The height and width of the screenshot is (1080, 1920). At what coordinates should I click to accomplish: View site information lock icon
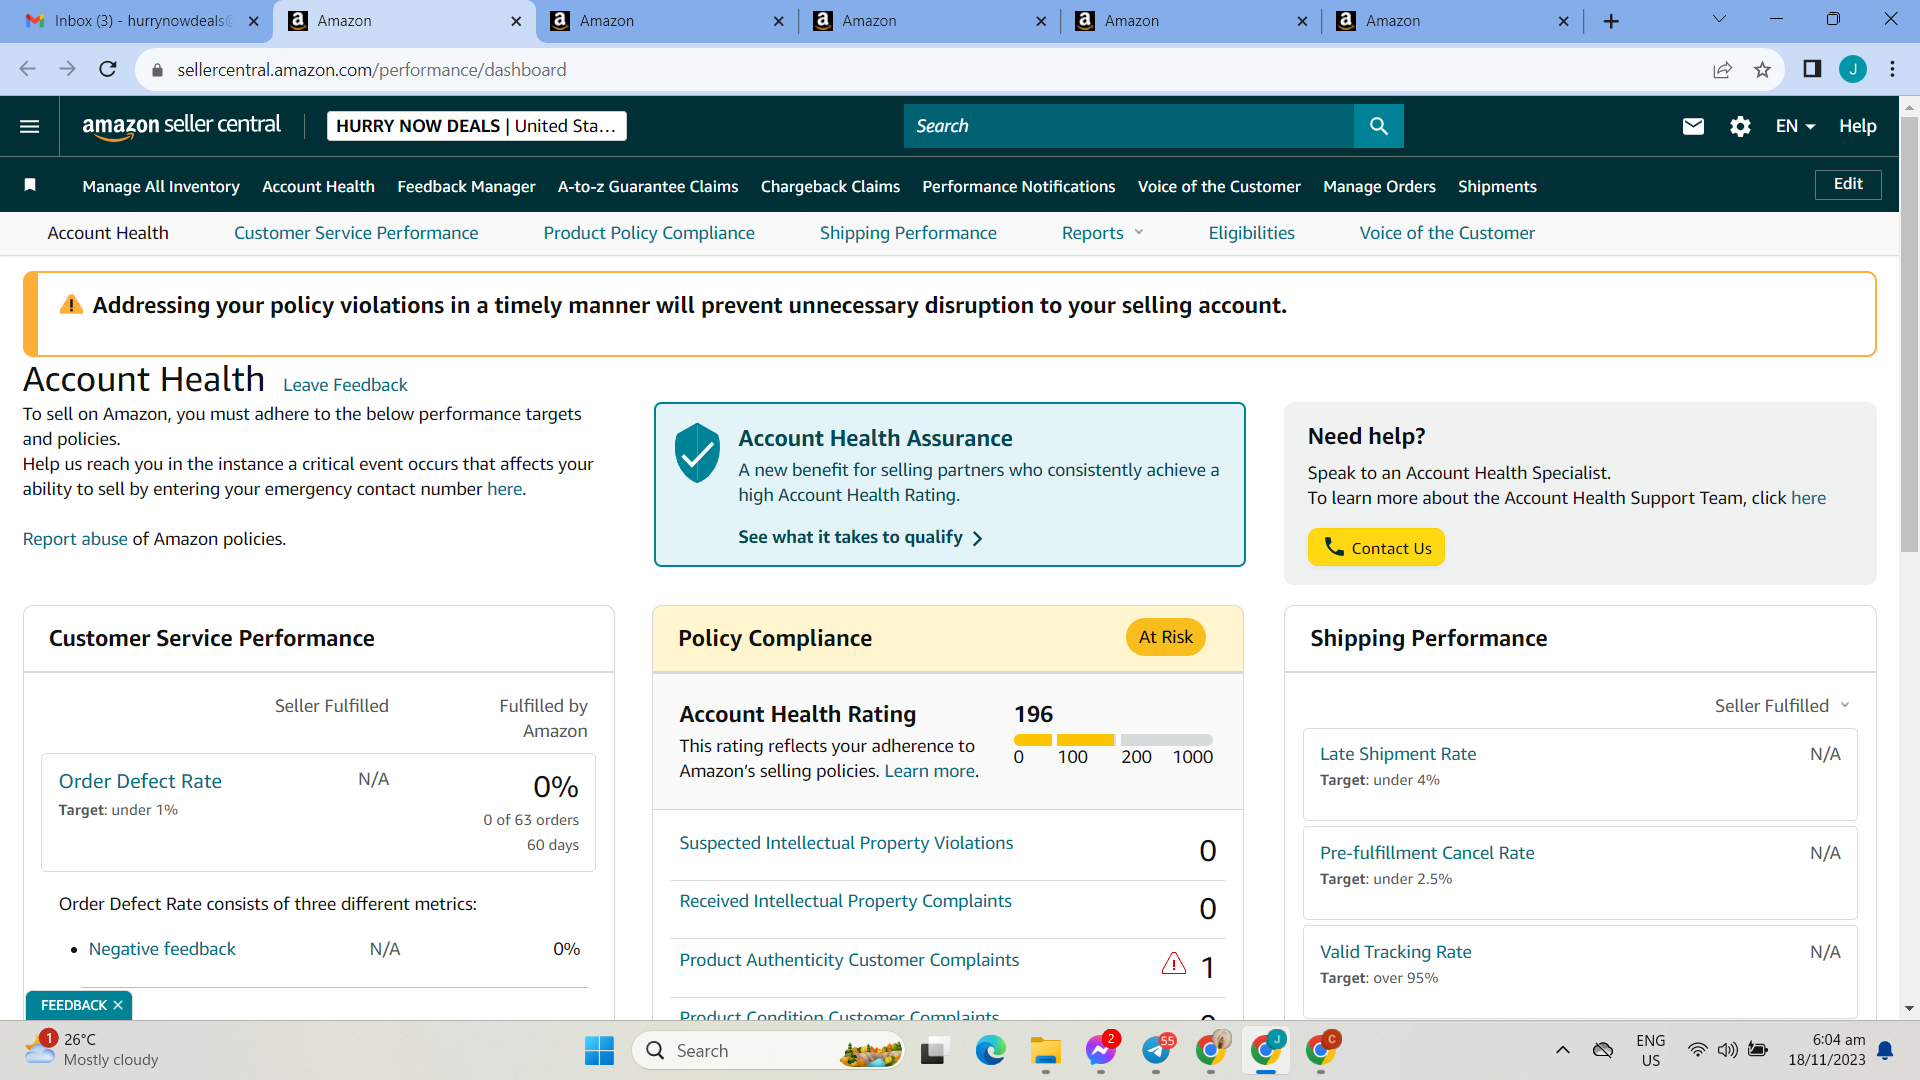156,70
